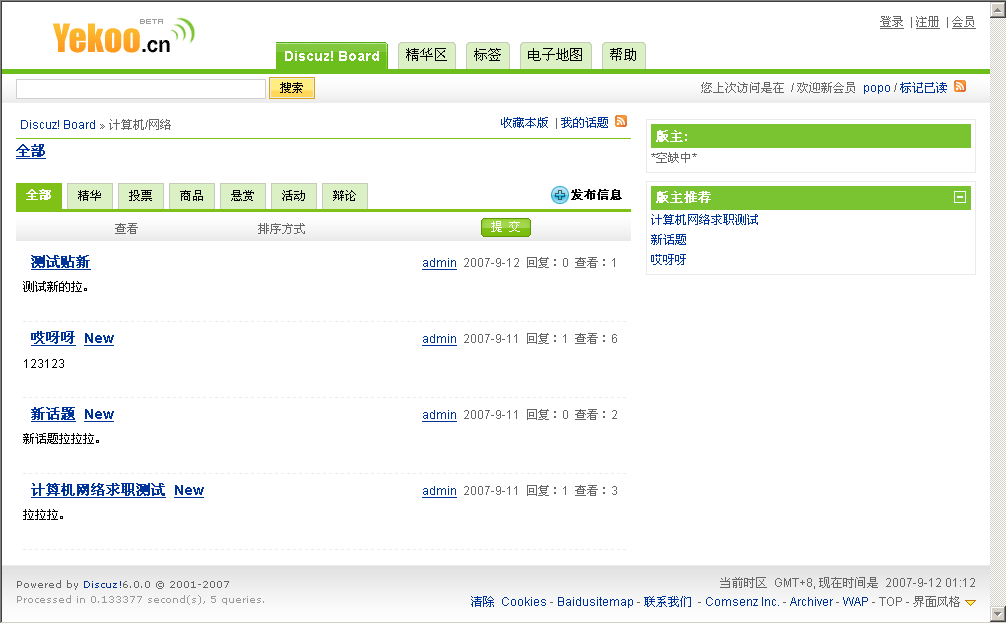Click 发布信息 text link
Image resolution: width=1006 pixels, height=623 pixels.
(x=596, y=195)
